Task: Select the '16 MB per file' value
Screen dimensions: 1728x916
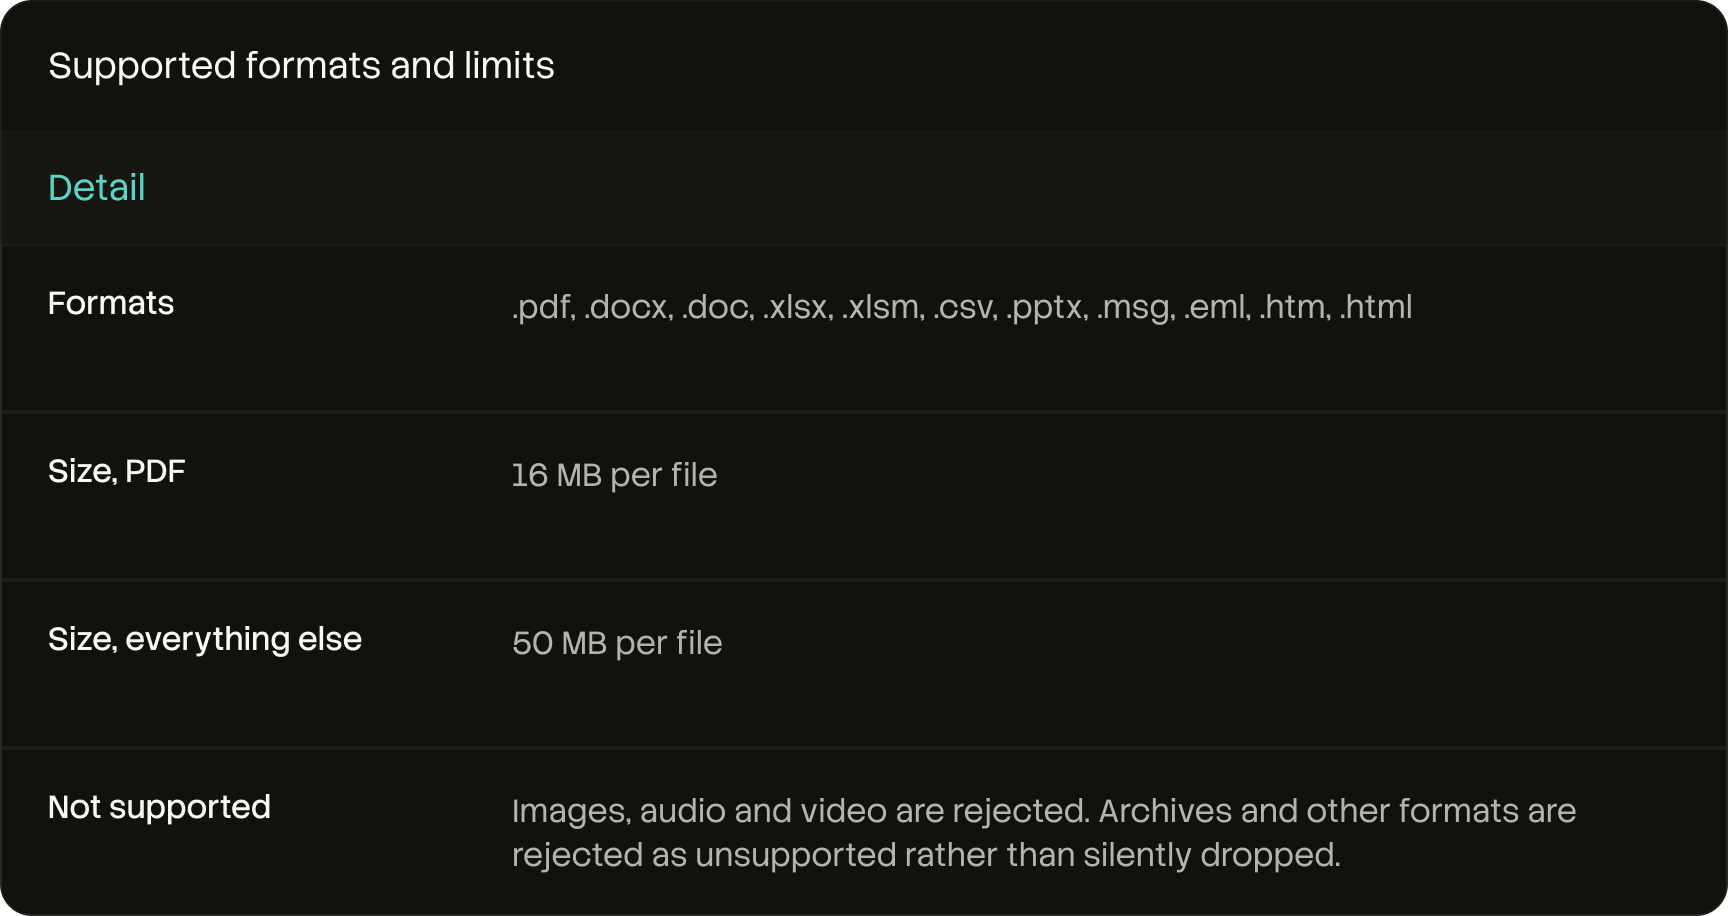Action: click(x=614, y=475)
